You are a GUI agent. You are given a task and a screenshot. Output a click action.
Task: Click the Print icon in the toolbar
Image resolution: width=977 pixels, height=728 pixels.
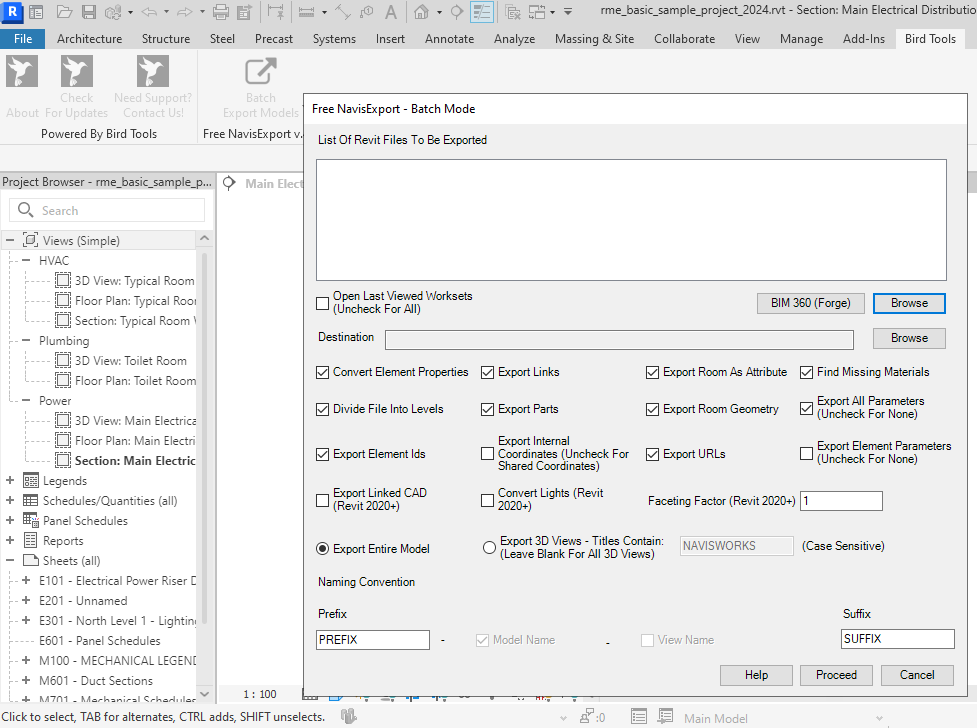click(x=221, y=13)
